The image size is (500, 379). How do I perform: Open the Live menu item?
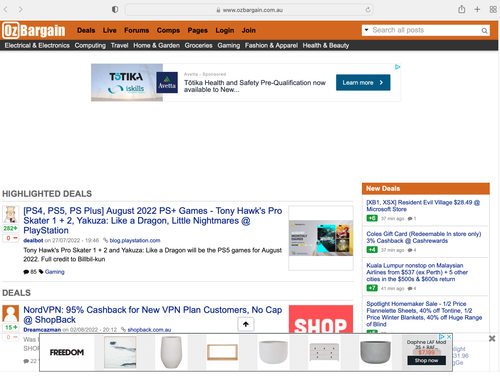[110, 30]
